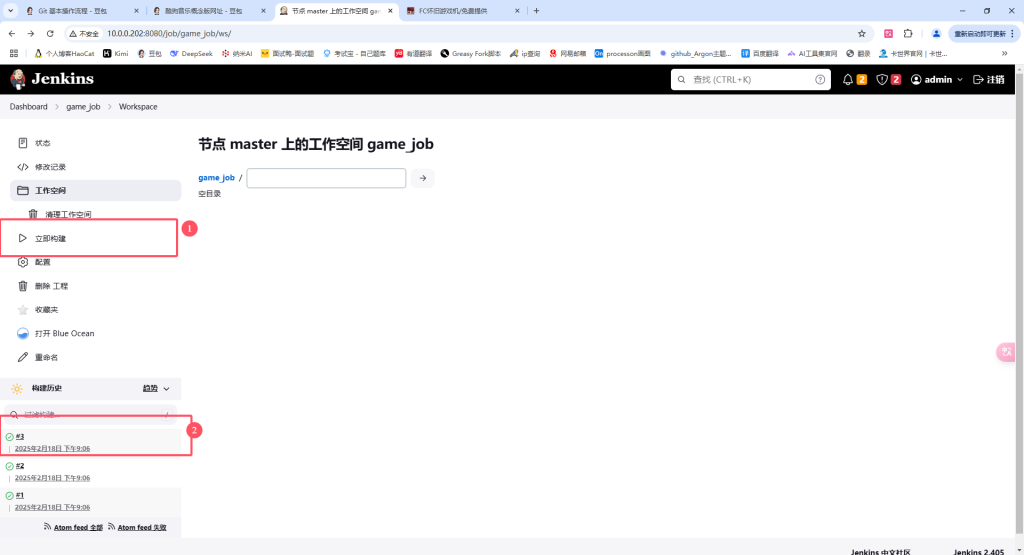Viewport: 1024px width, 555px height.
Task: Click 注销 logout button
Action: pyautogui.click(x=989, y=79)
